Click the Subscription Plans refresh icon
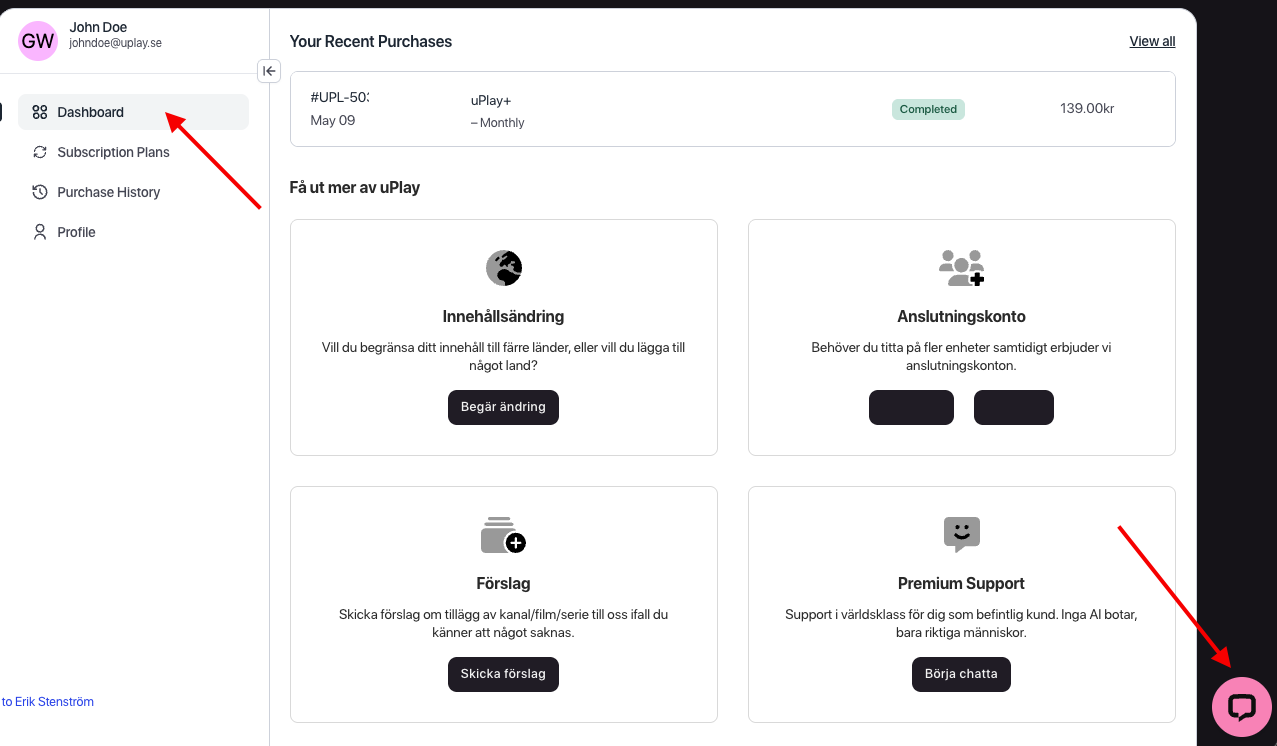The image size is (1277, 746). (40, 152)
